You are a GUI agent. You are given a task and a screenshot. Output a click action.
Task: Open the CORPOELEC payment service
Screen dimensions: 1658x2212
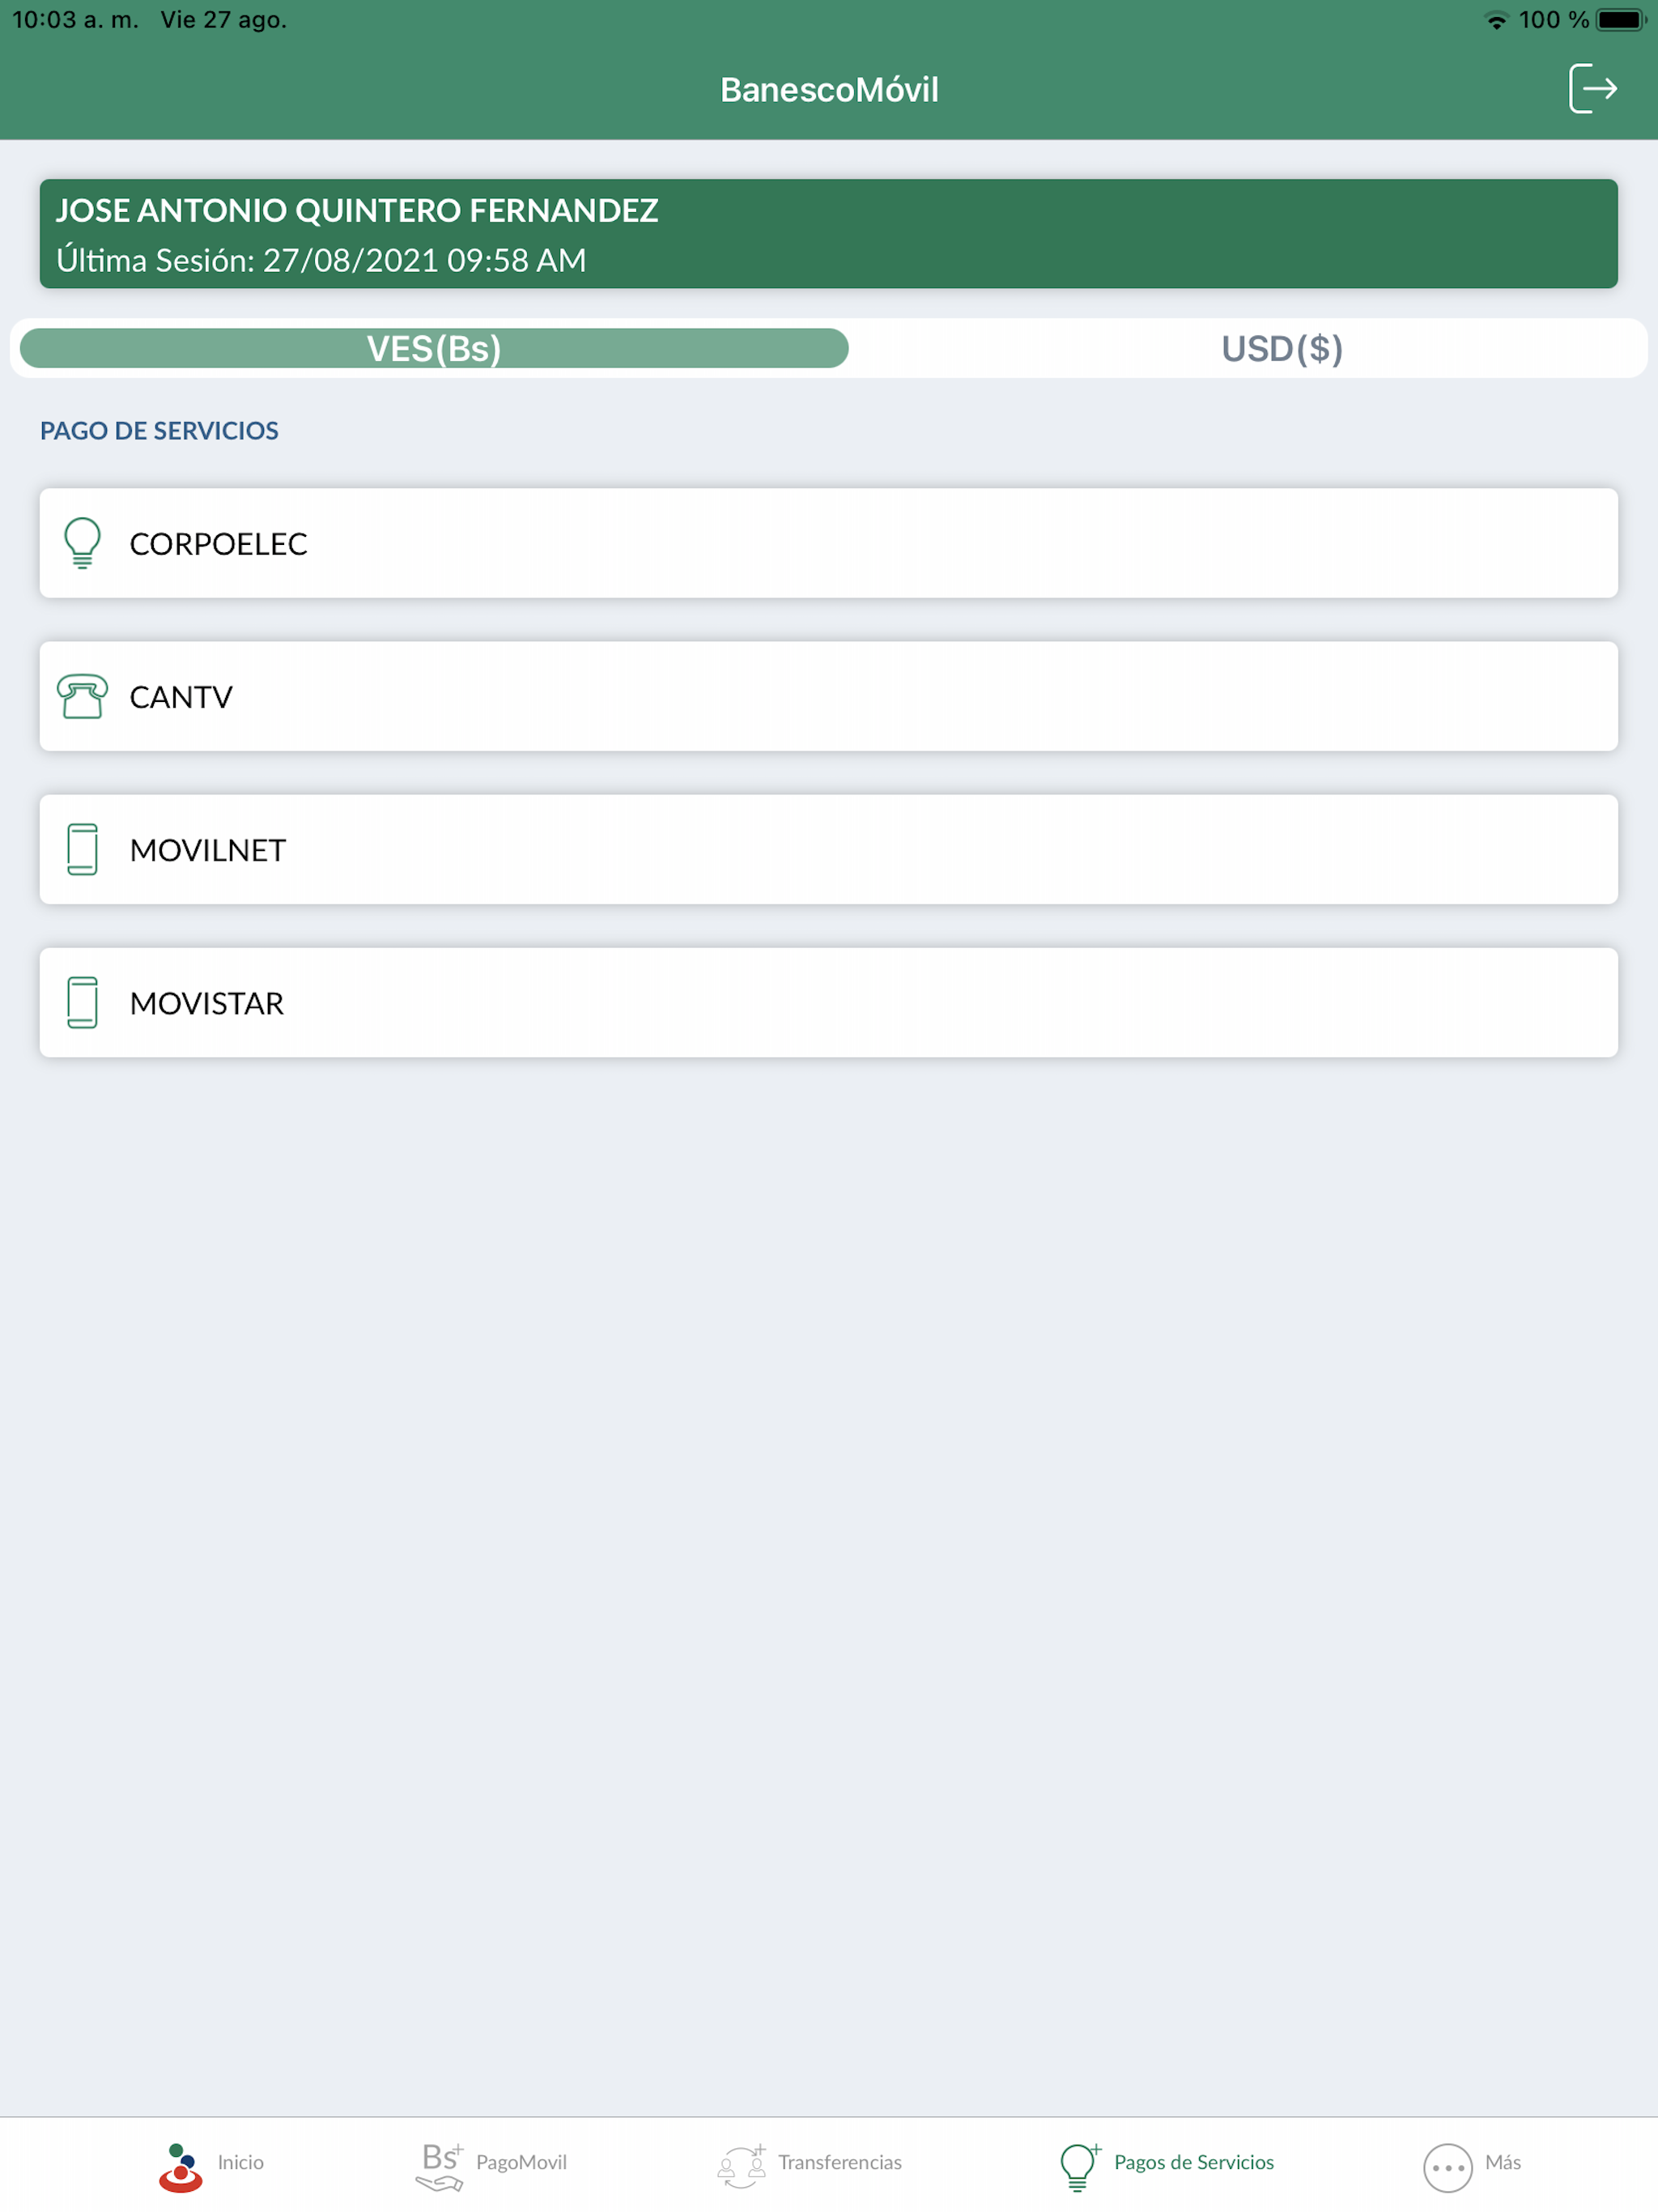tap(828, 543)
